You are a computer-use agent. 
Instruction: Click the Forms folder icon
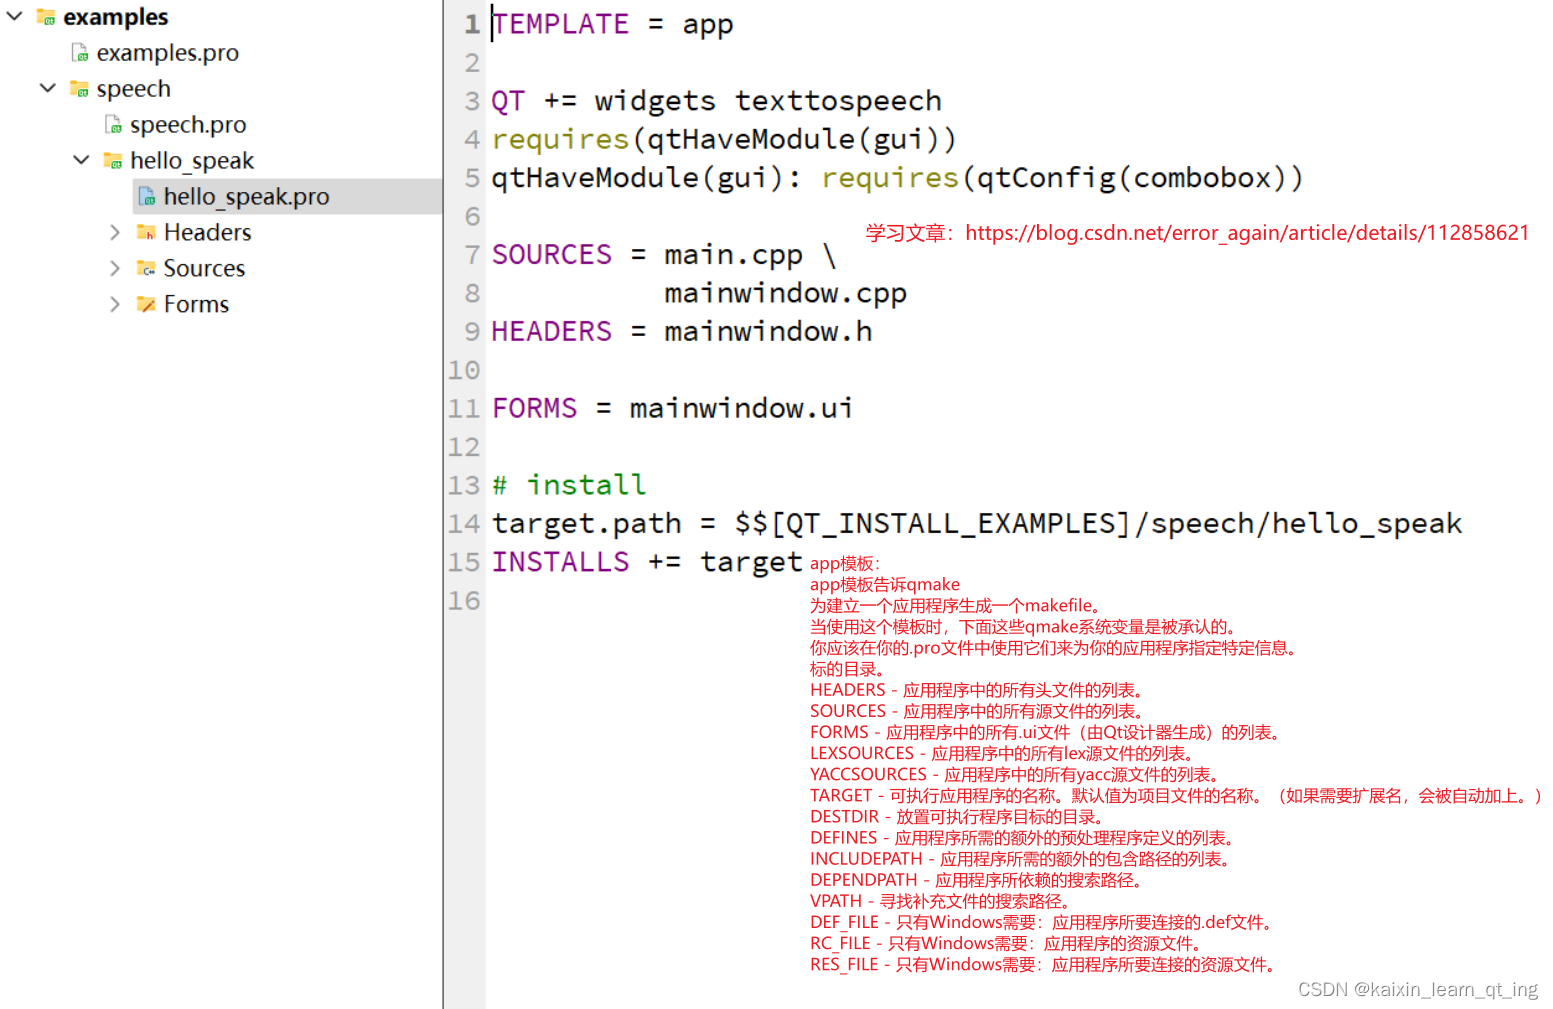click(146, 304)
